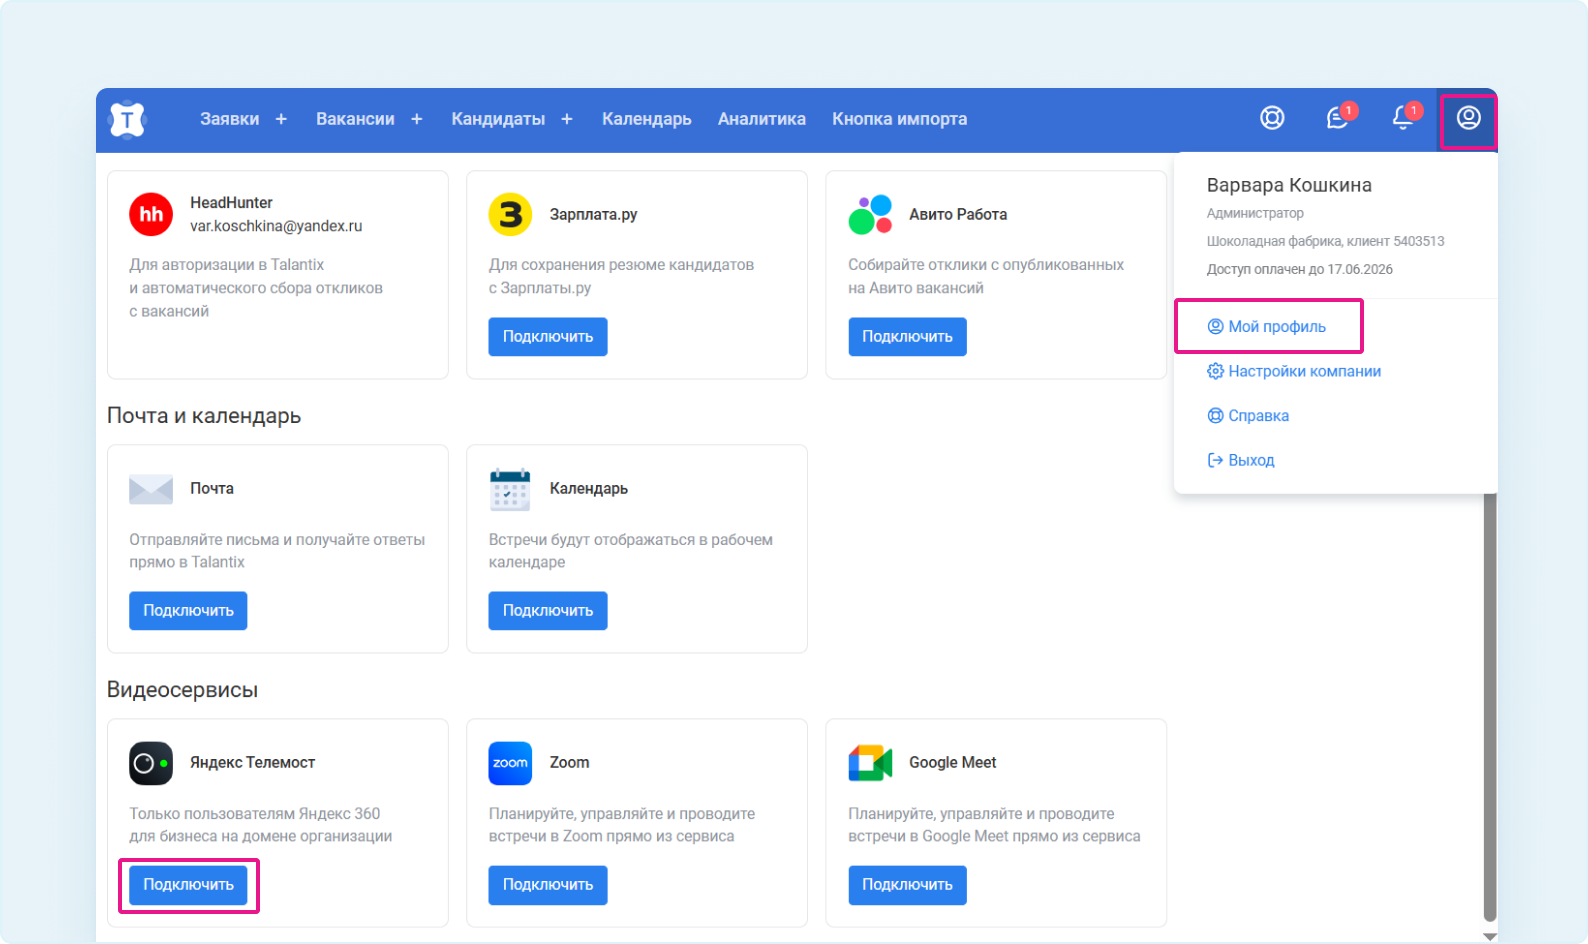Open Настройки компании from the user menu

1303,371
